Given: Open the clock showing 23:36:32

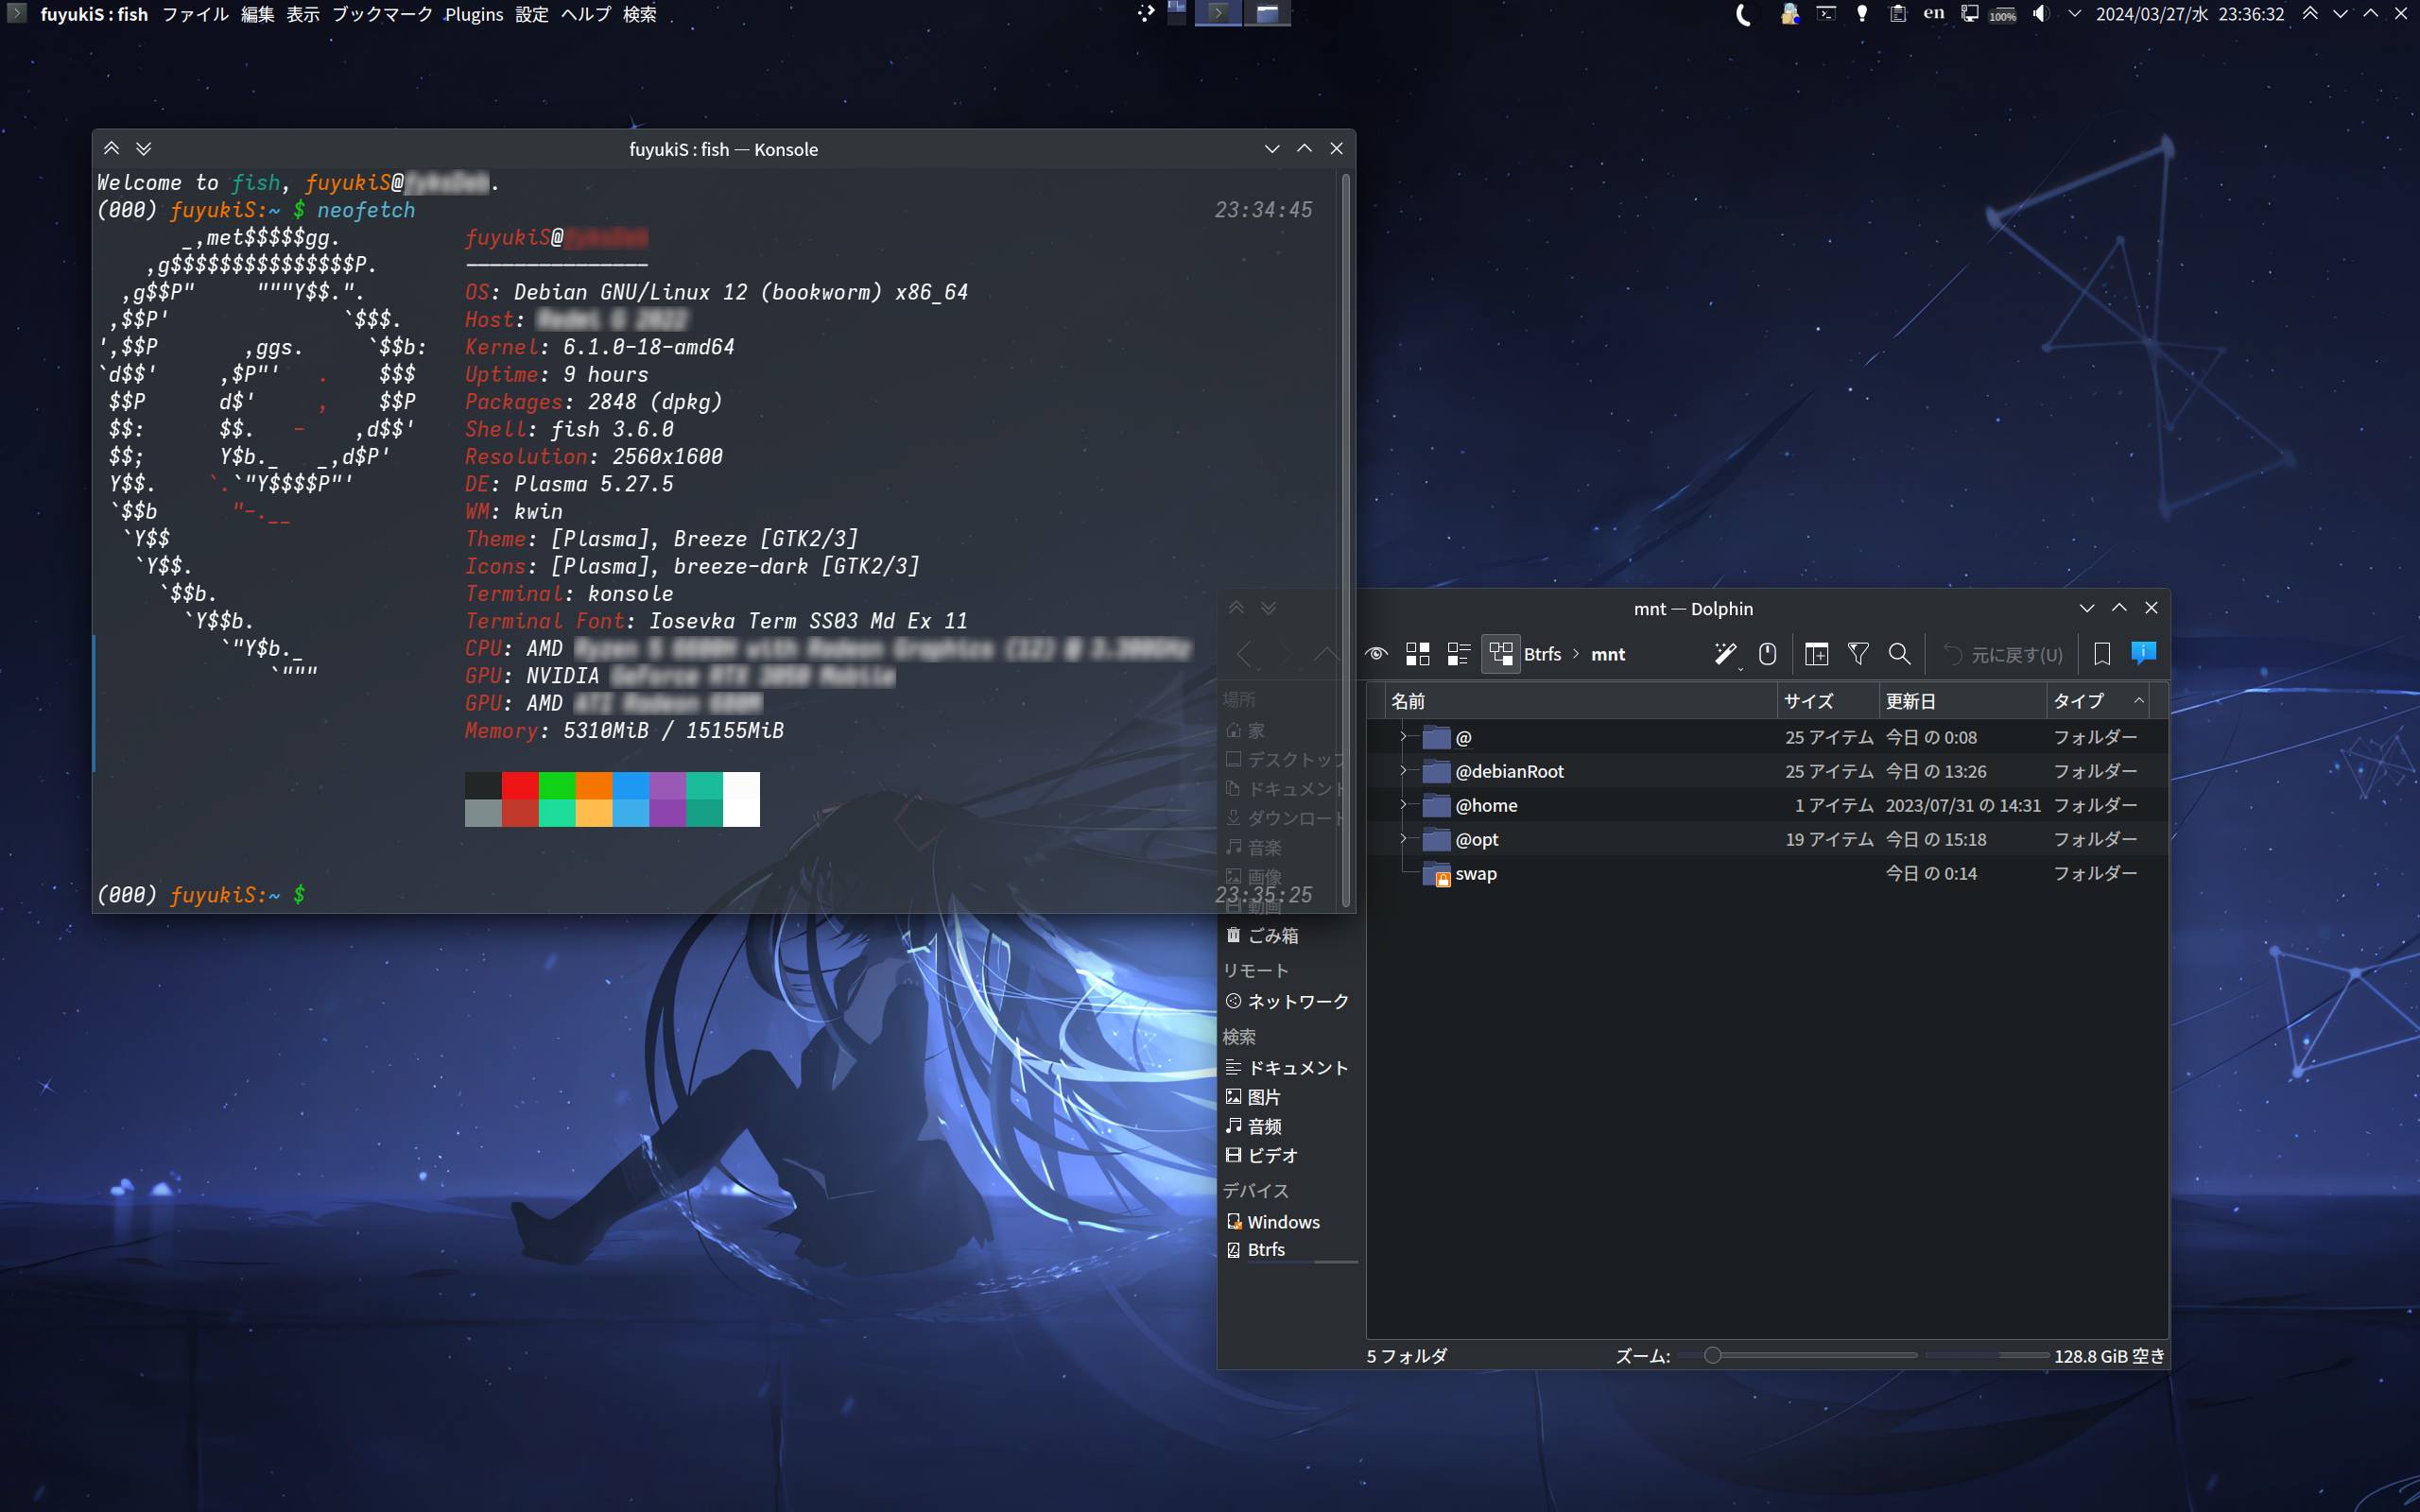Looking at the screenshot, I should click(x=2190, y=14).
